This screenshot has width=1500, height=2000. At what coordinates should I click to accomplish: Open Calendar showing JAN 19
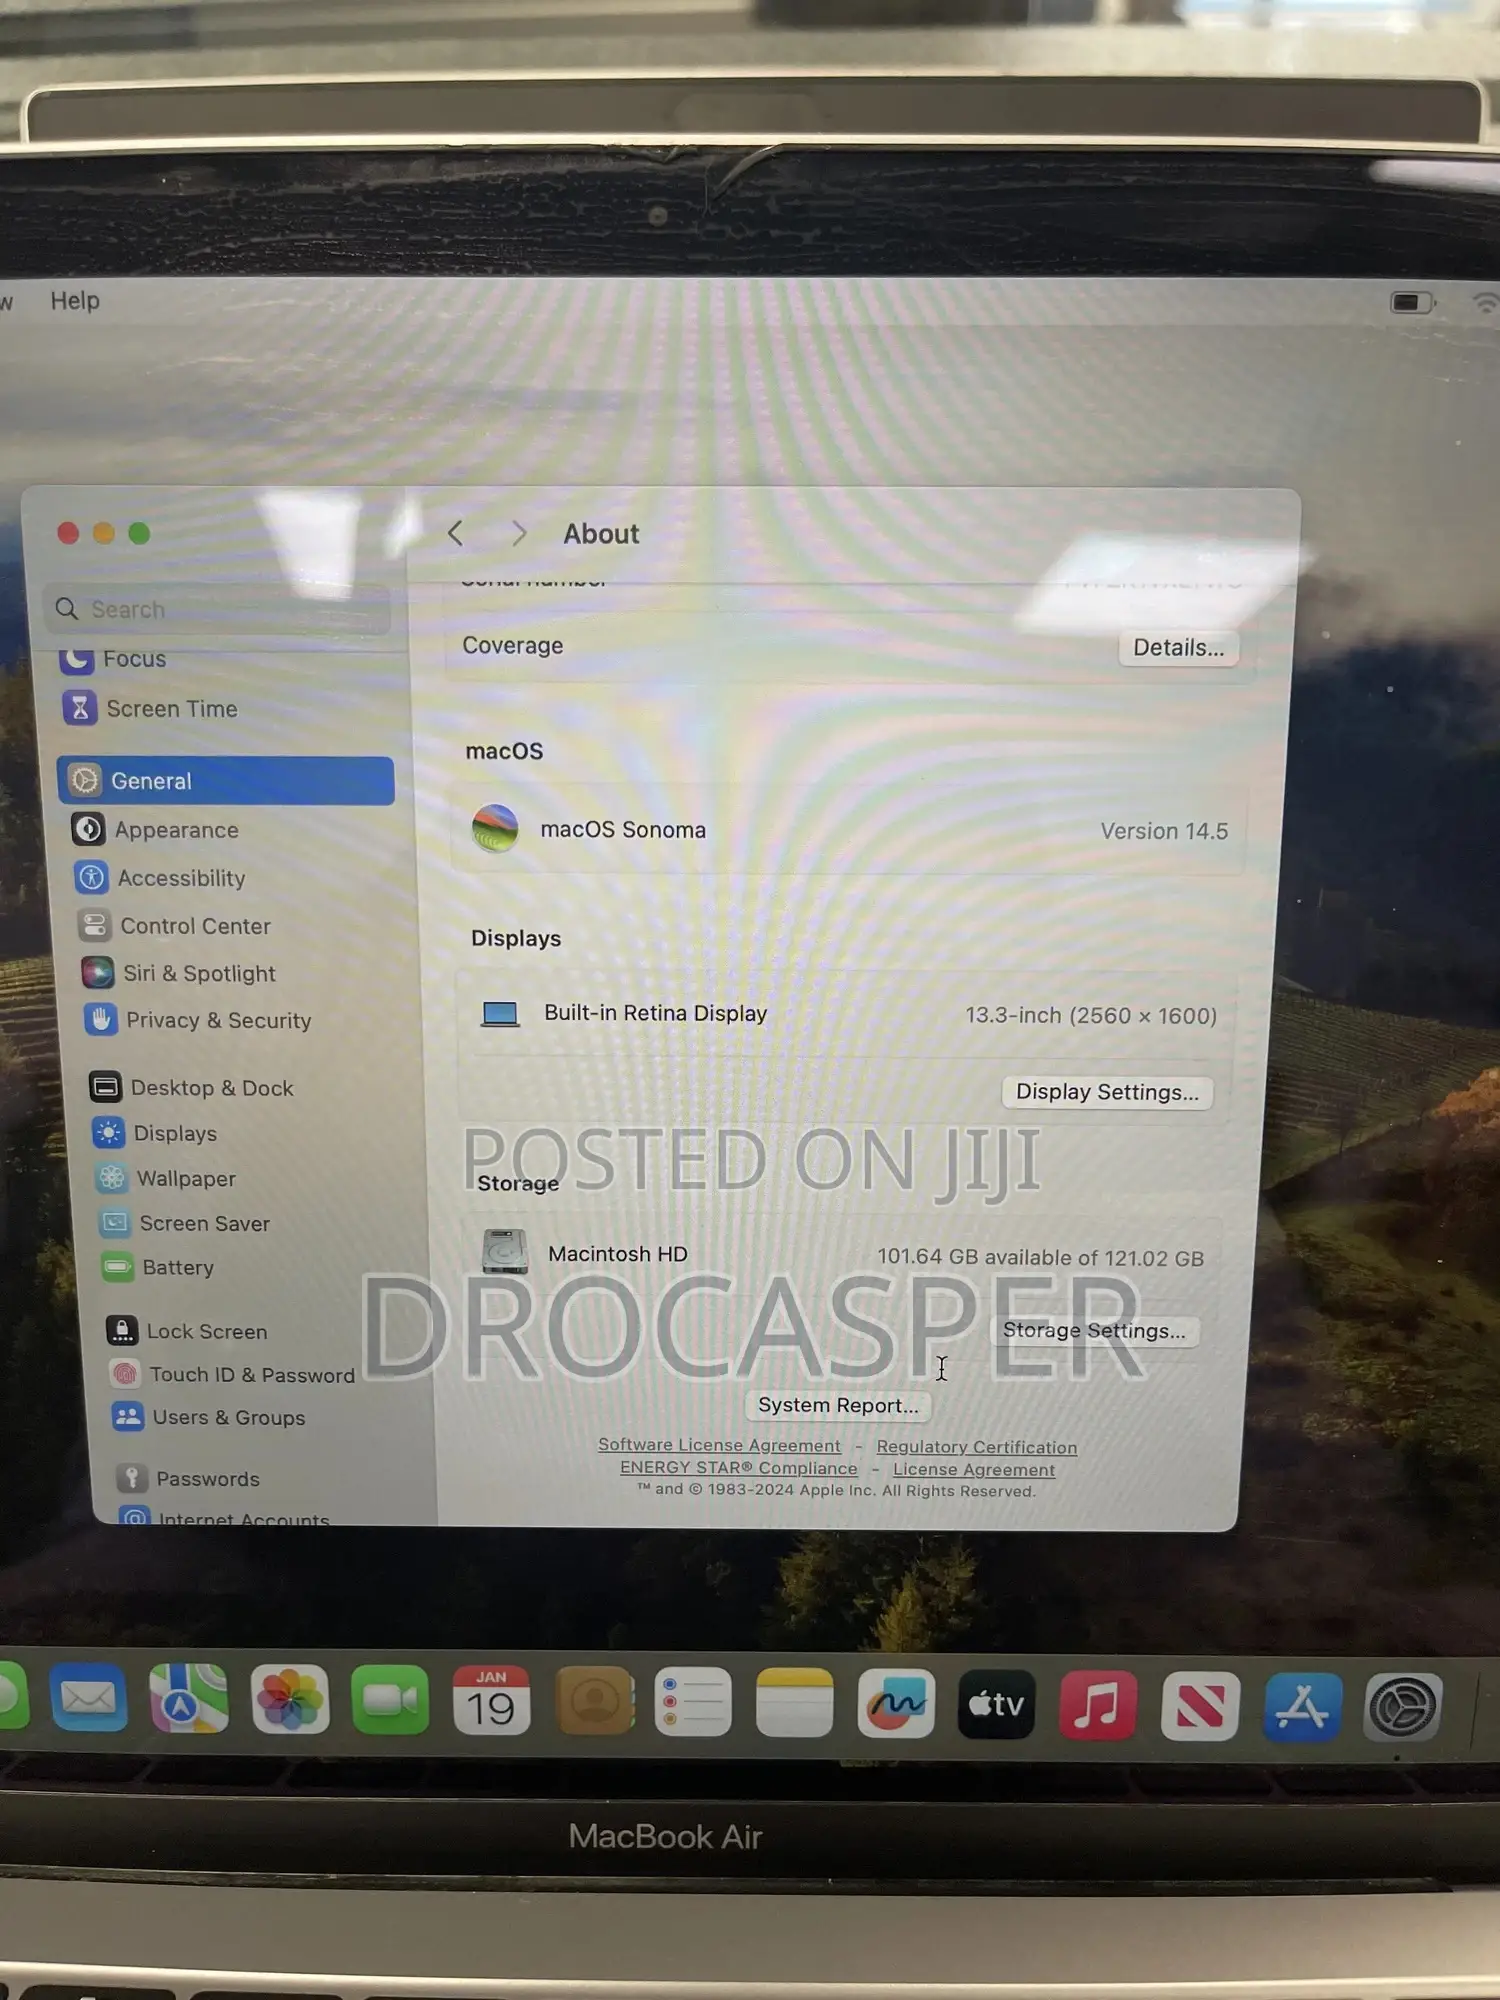(x=491, y=1700)
